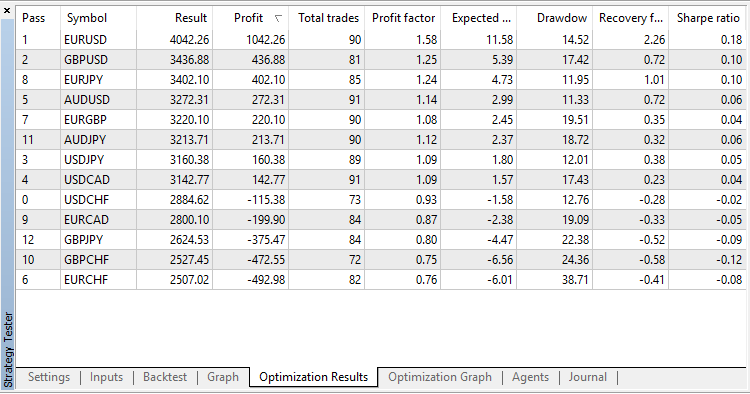Screen dimensions: 750x394
Task: Select the AUDJPY row
Action: (x=381, y=140)
